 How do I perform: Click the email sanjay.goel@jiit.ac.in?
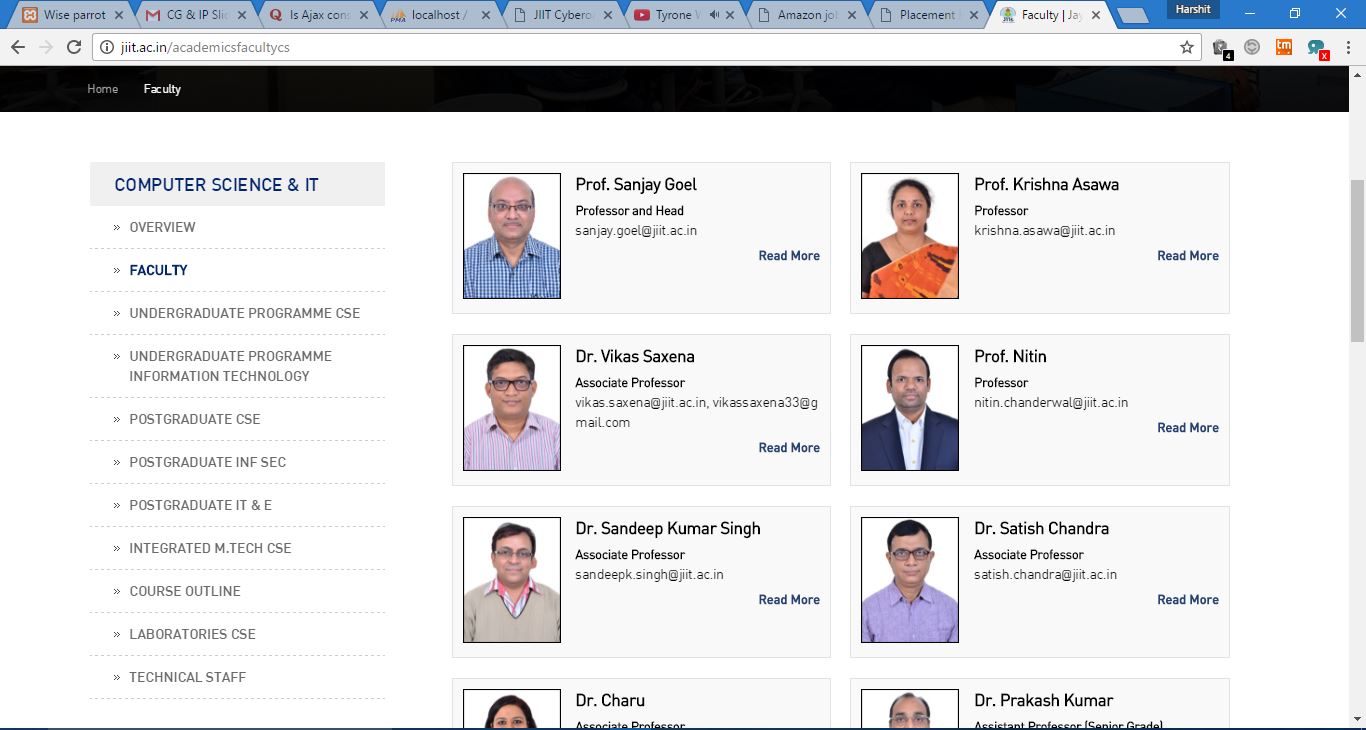click(x=636, y=231)
